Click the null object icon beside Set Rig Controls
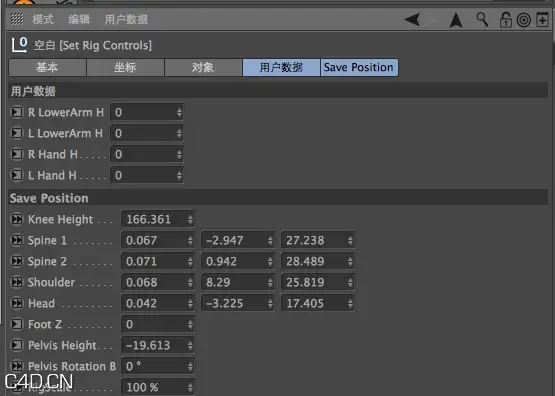This screenshot has width=555, height=396. (19, 45)
